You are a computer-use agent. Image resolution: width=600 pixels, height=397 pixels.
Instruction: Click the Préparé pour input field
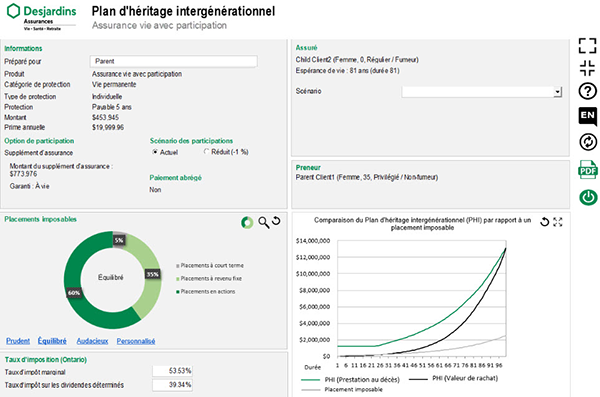(174, 61)
